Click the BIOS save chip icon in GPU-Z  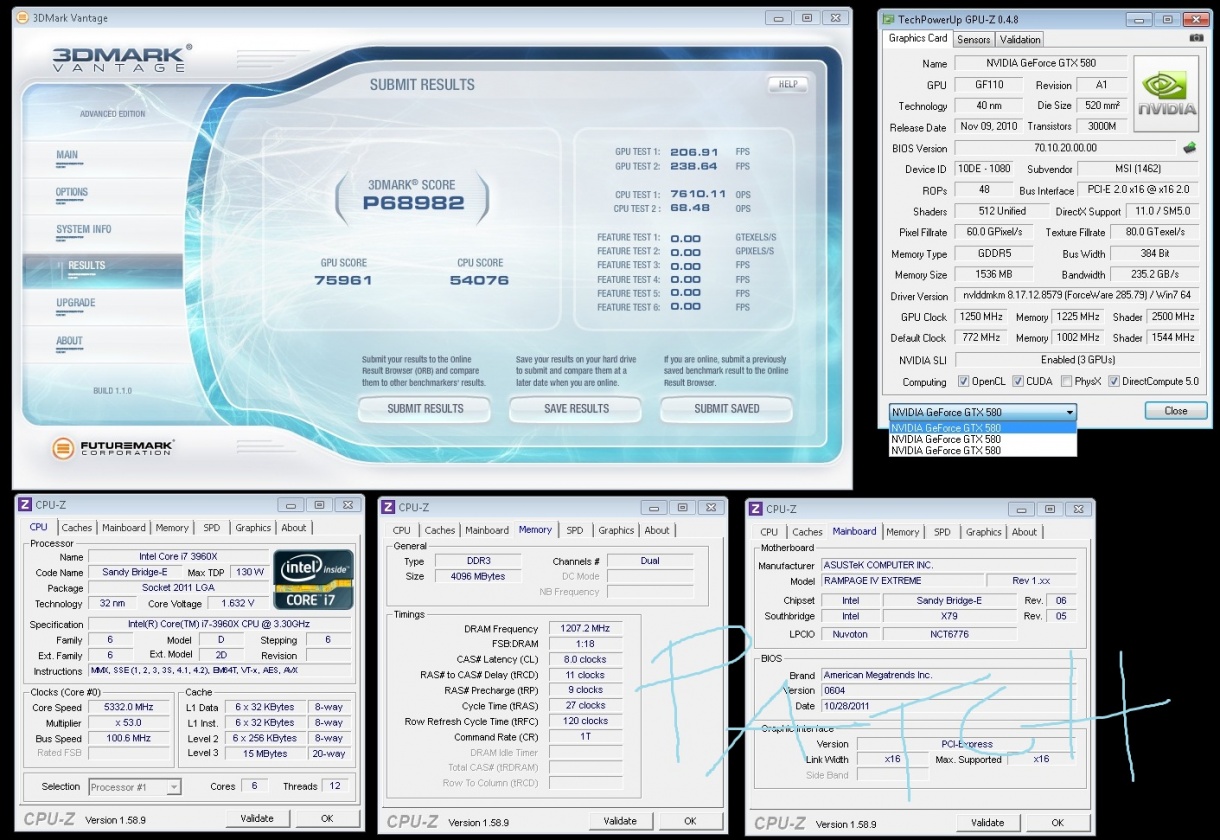[1189, 148]
